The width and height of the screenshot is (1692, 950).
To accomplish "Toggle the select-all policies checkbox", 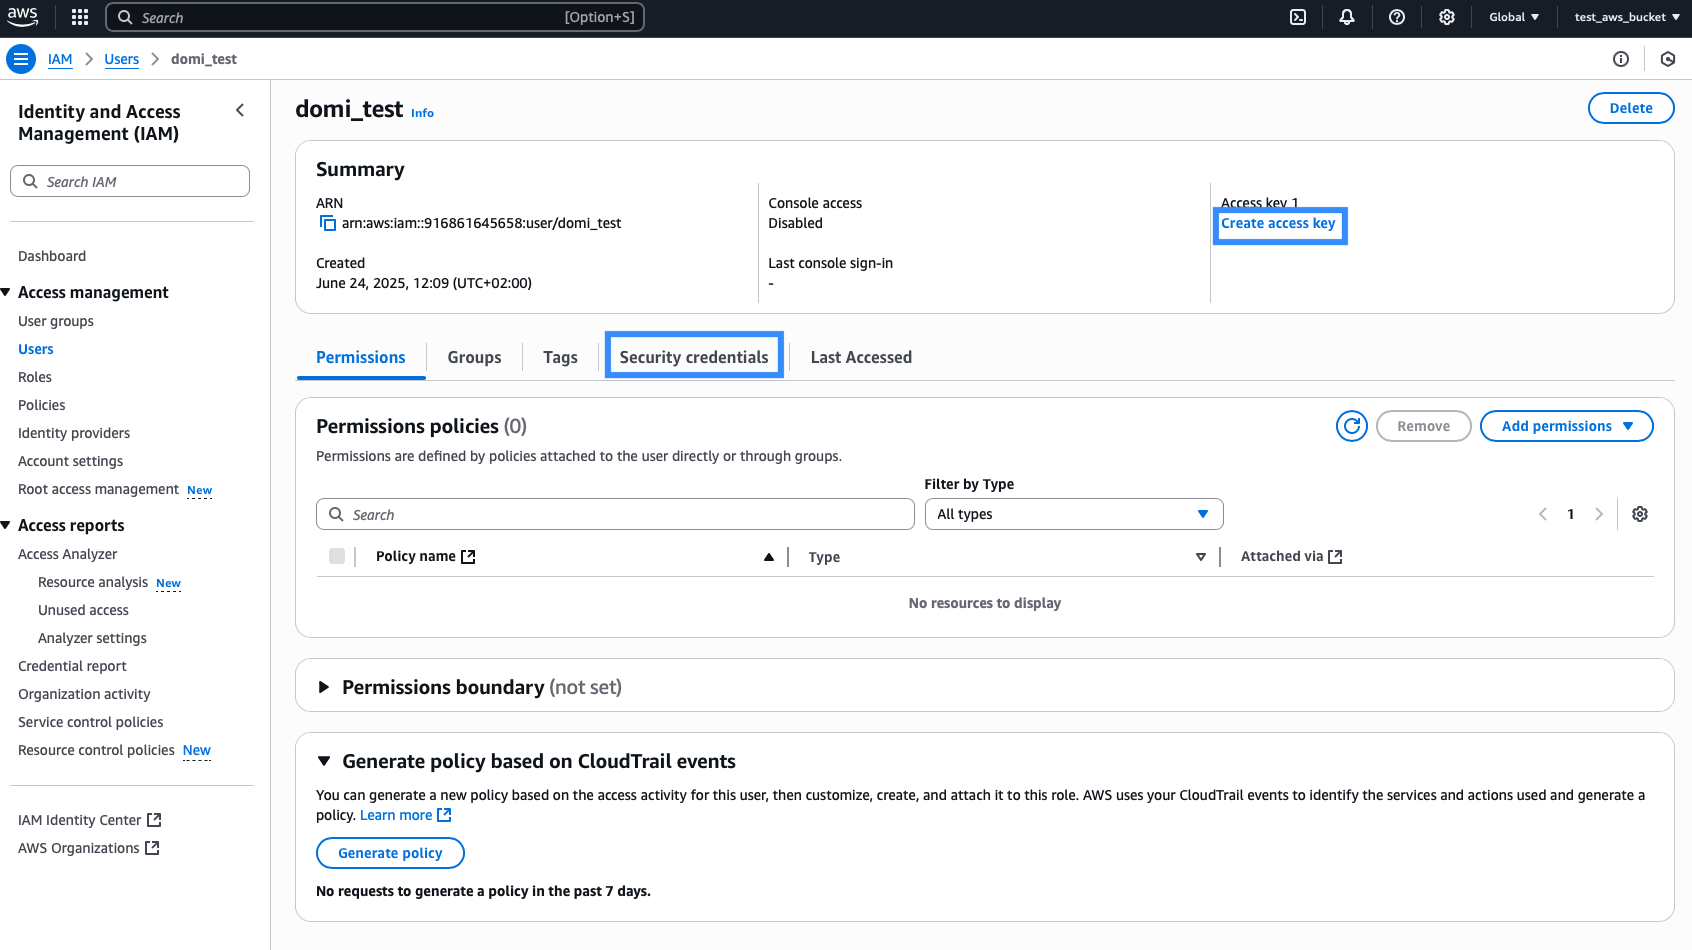I will click(337, 556).
